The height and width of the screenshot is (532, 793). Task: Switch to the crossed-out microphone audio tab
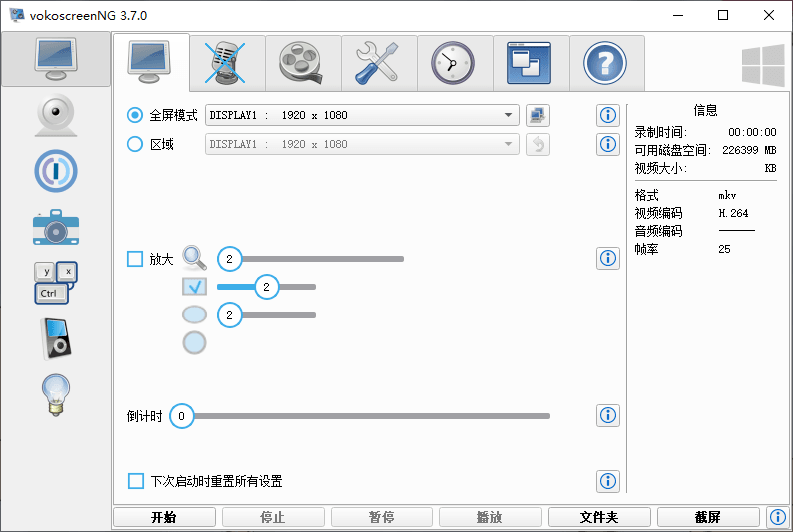pyautogui.click(x=228, y=63)
